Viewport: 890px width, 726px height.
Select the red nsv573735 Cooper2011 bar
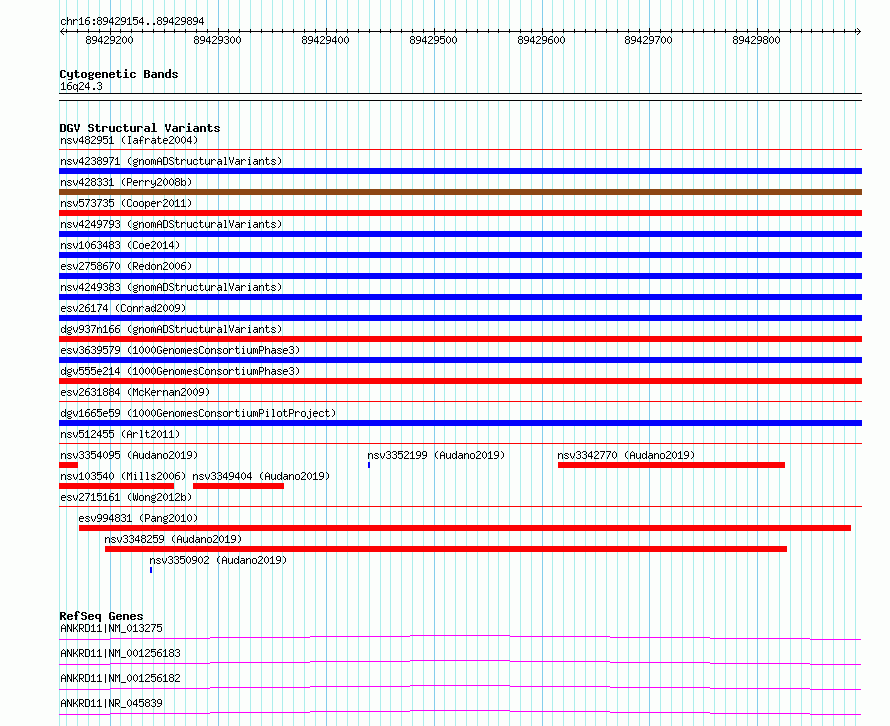(x=460, y=213)
